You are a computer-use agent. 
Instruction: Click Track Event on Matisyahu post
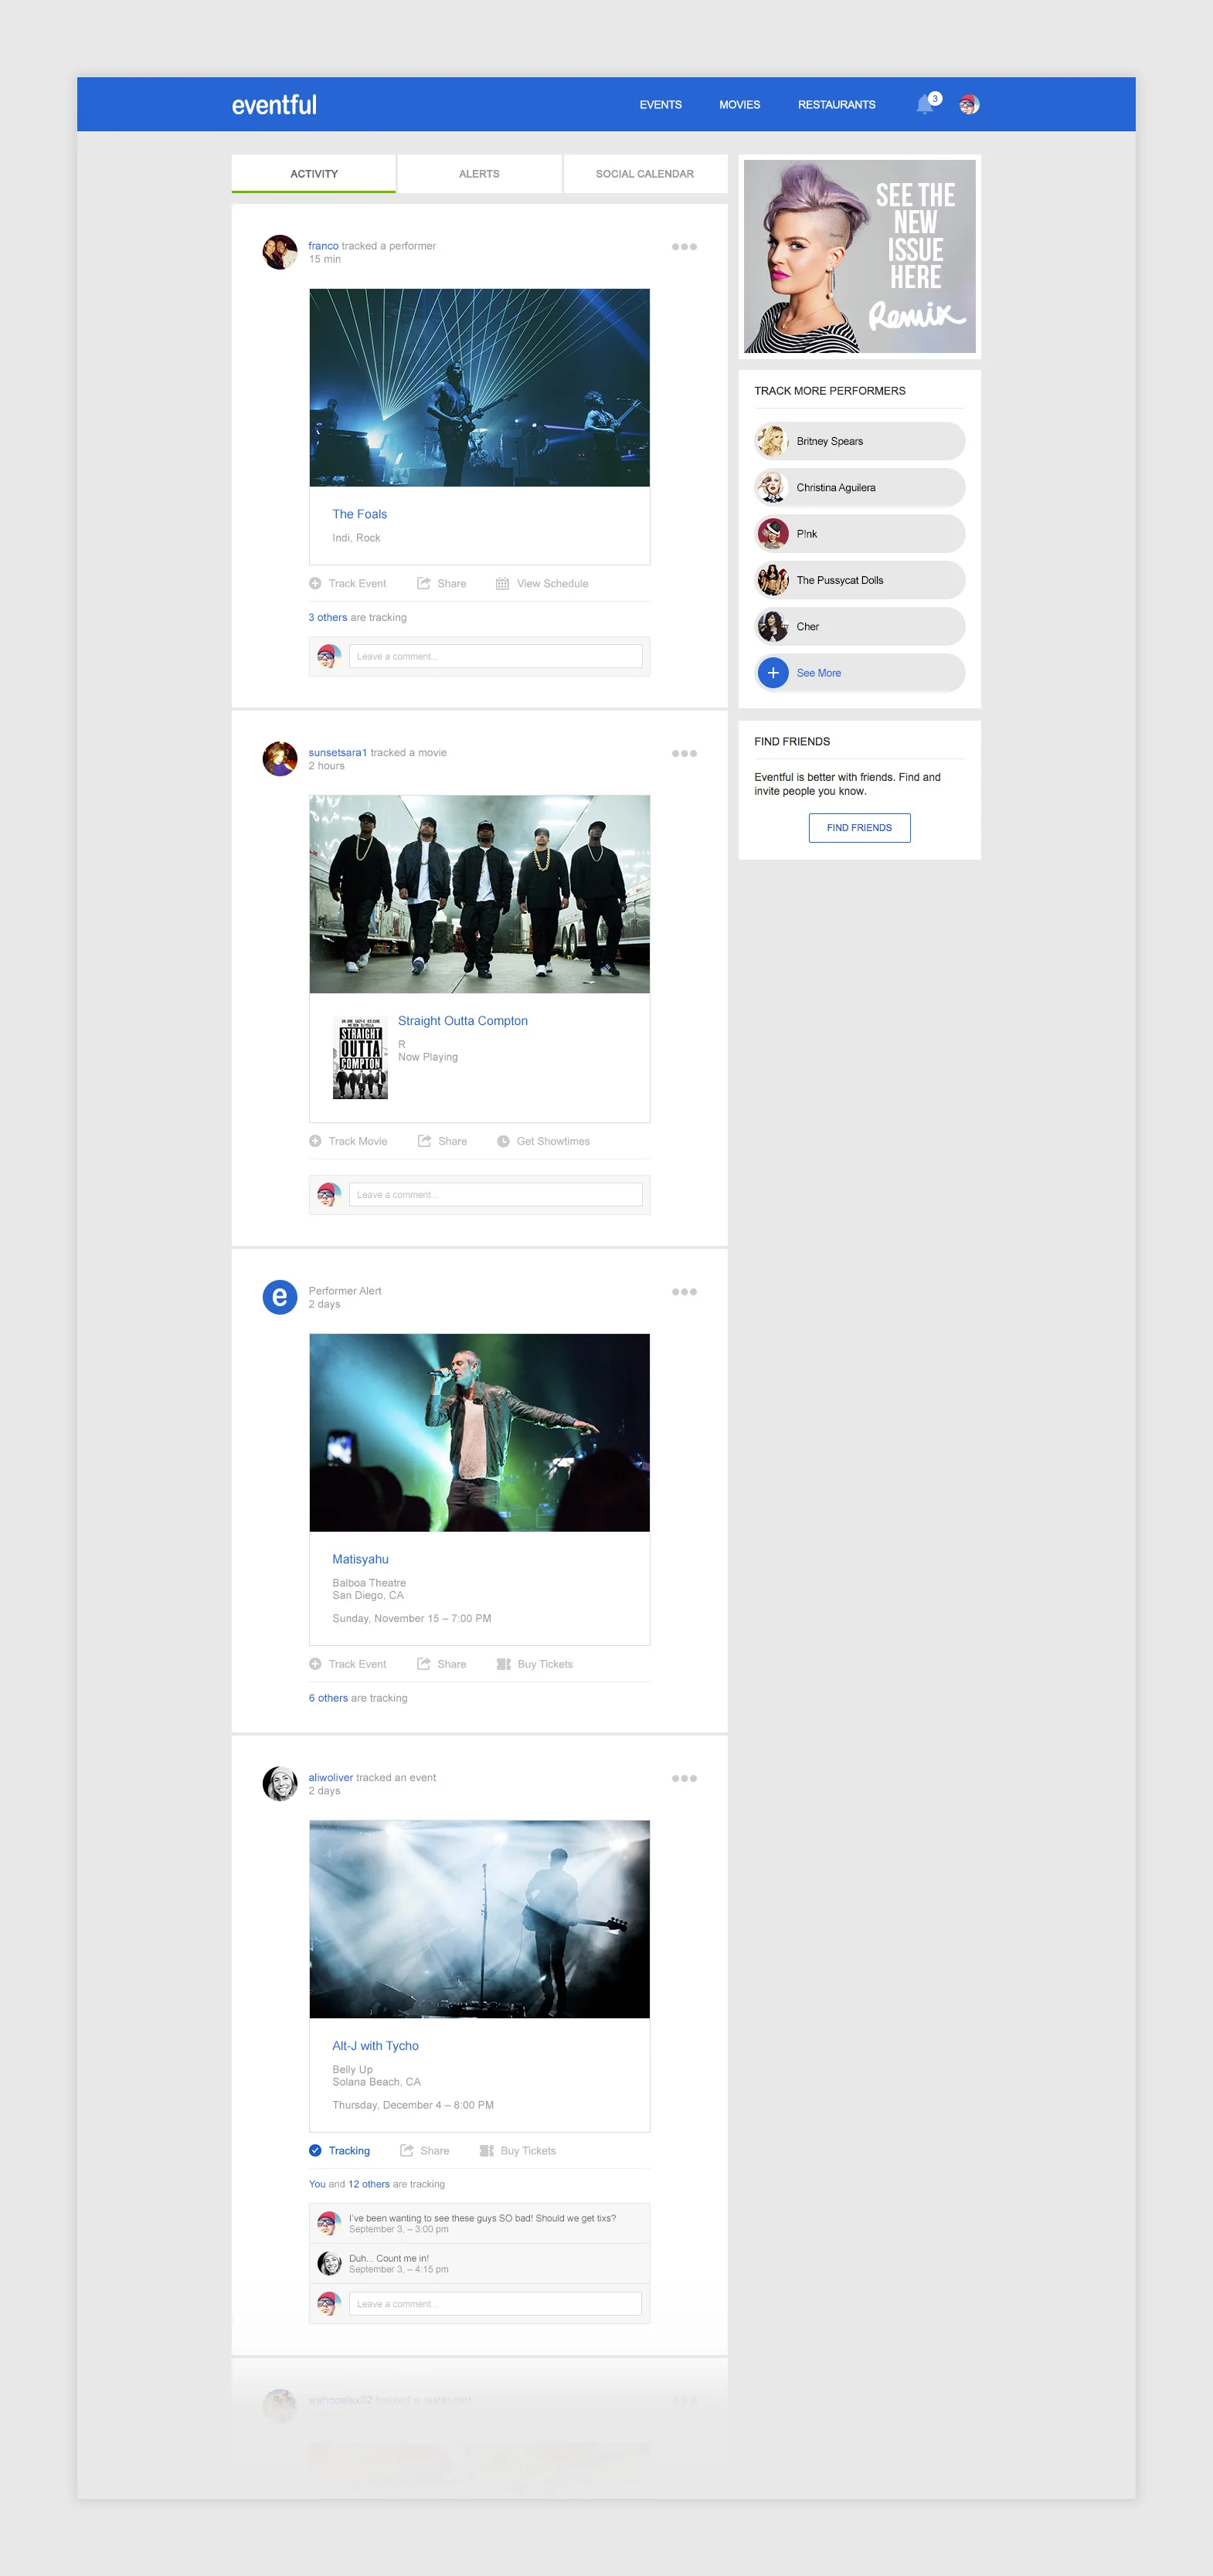coord(348,1665)
